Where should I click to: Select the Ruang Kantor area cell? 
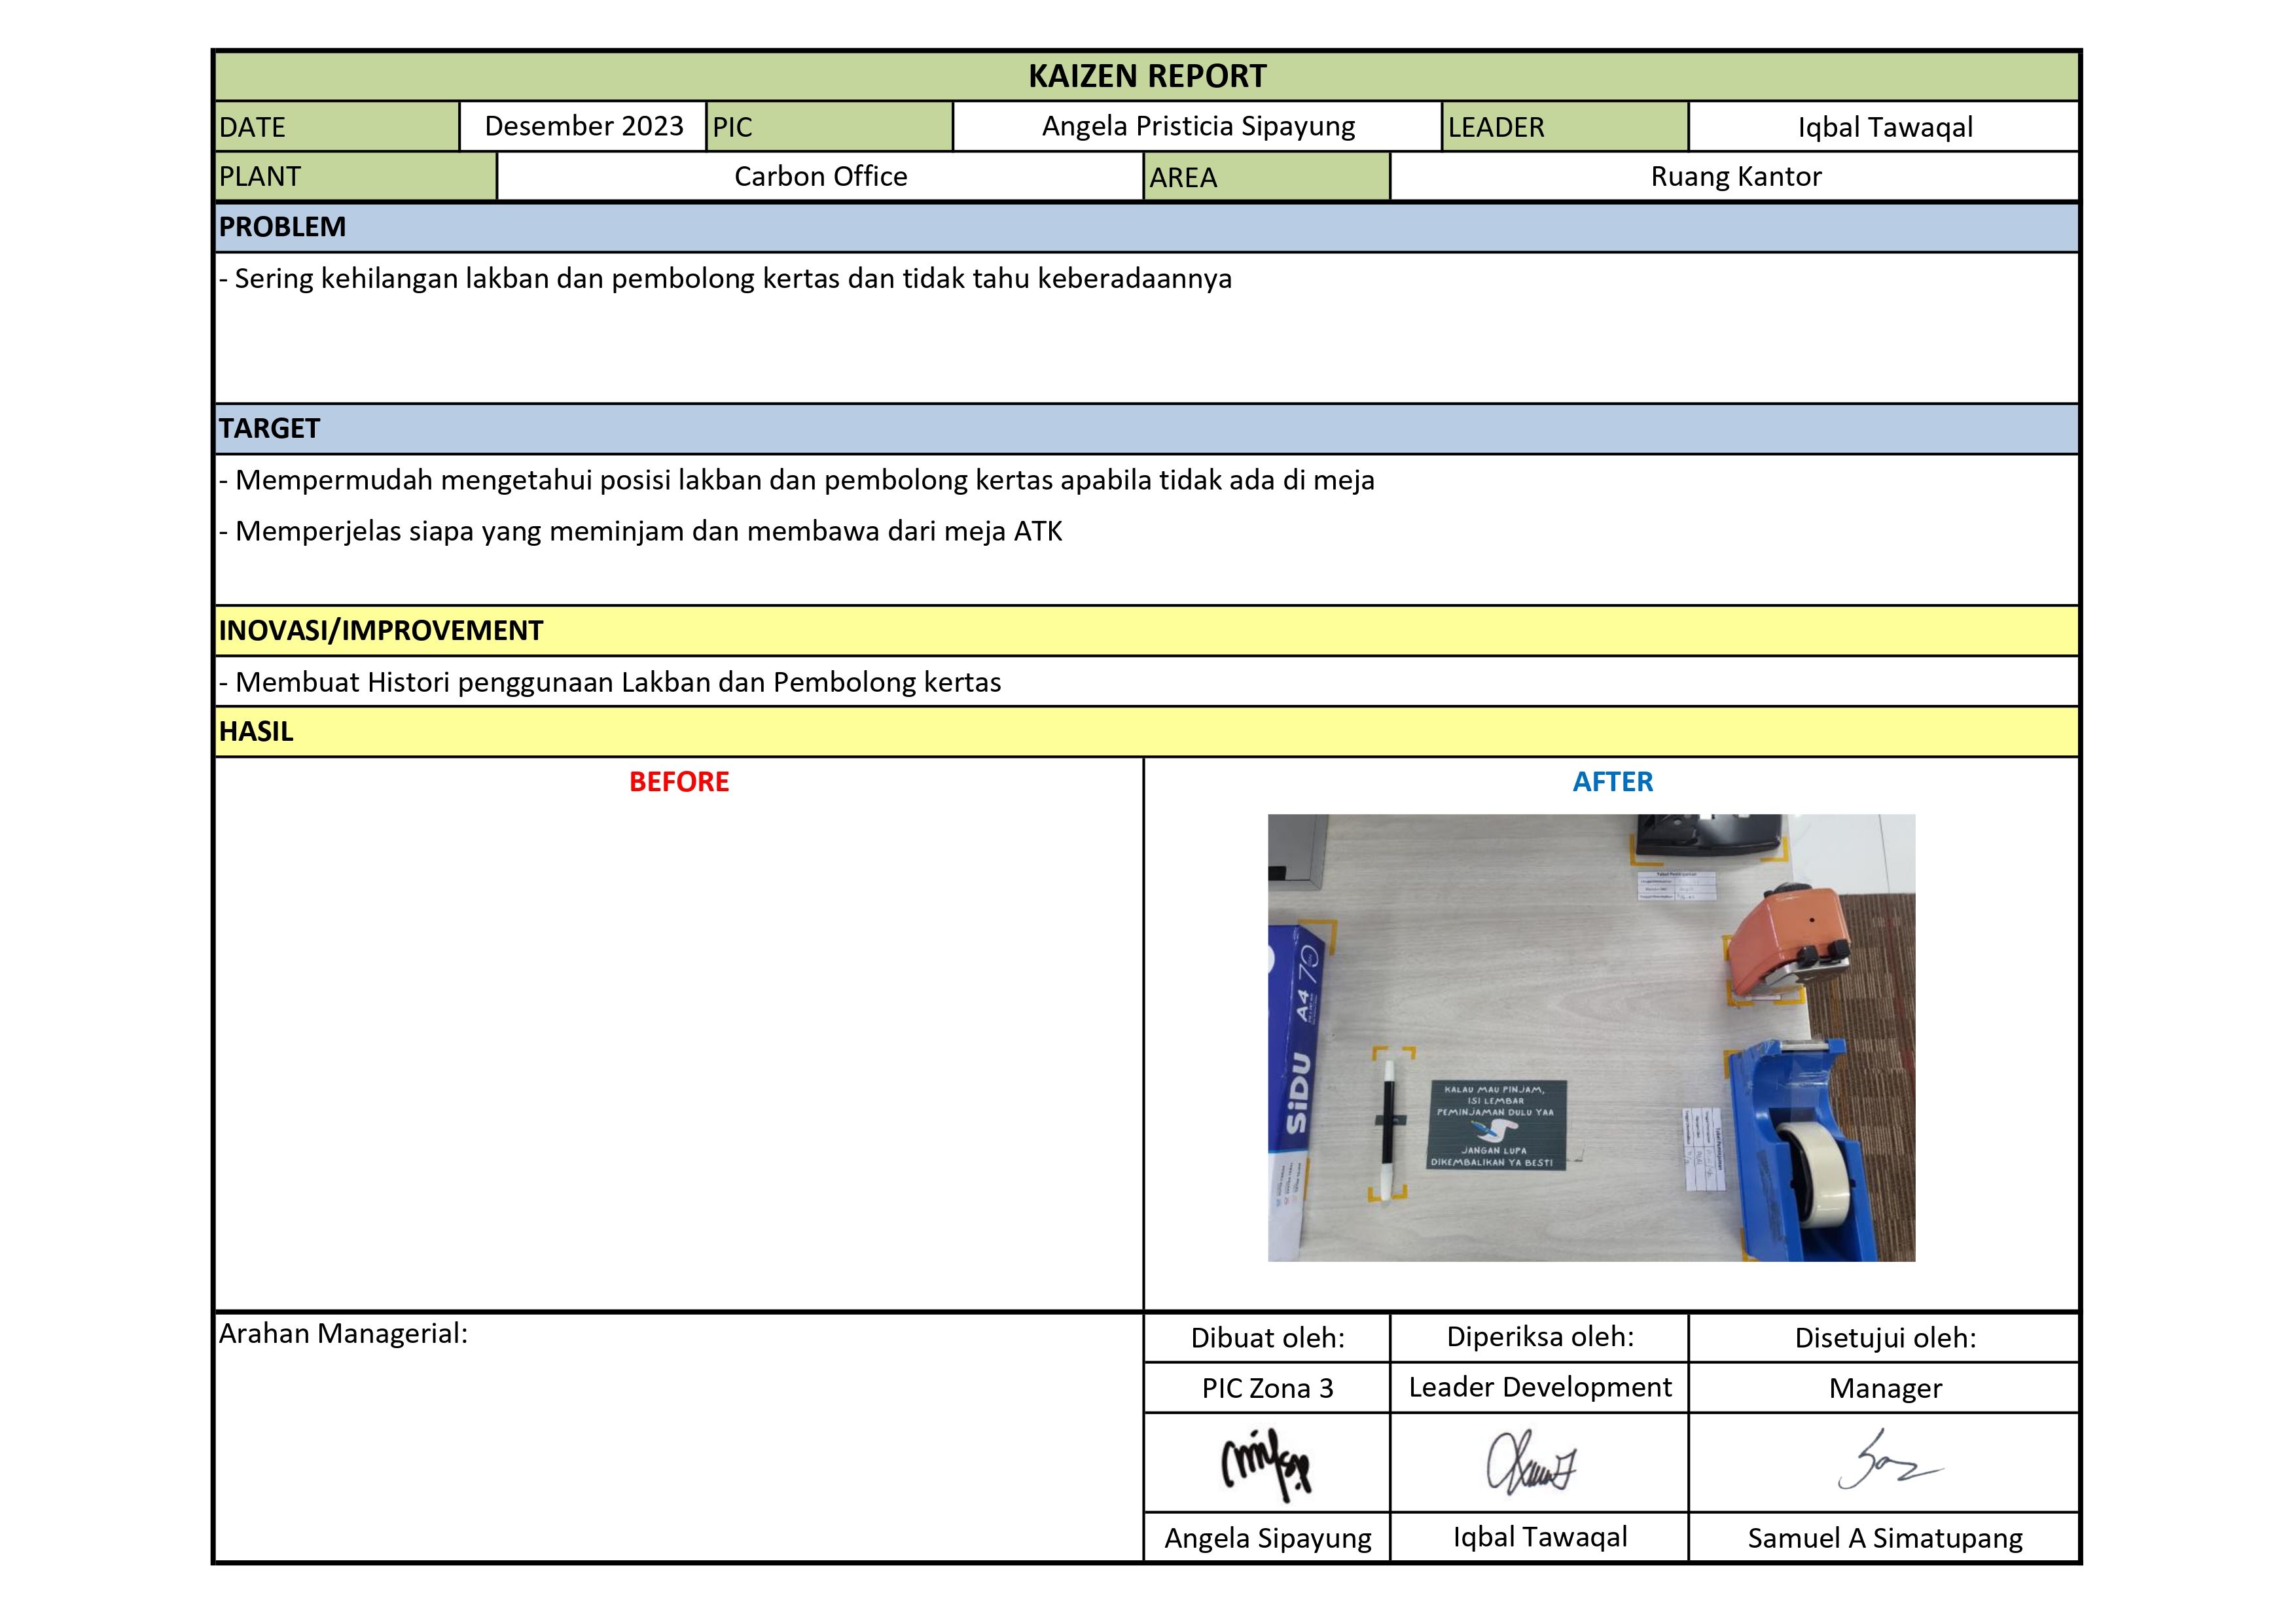[1735, 176]
